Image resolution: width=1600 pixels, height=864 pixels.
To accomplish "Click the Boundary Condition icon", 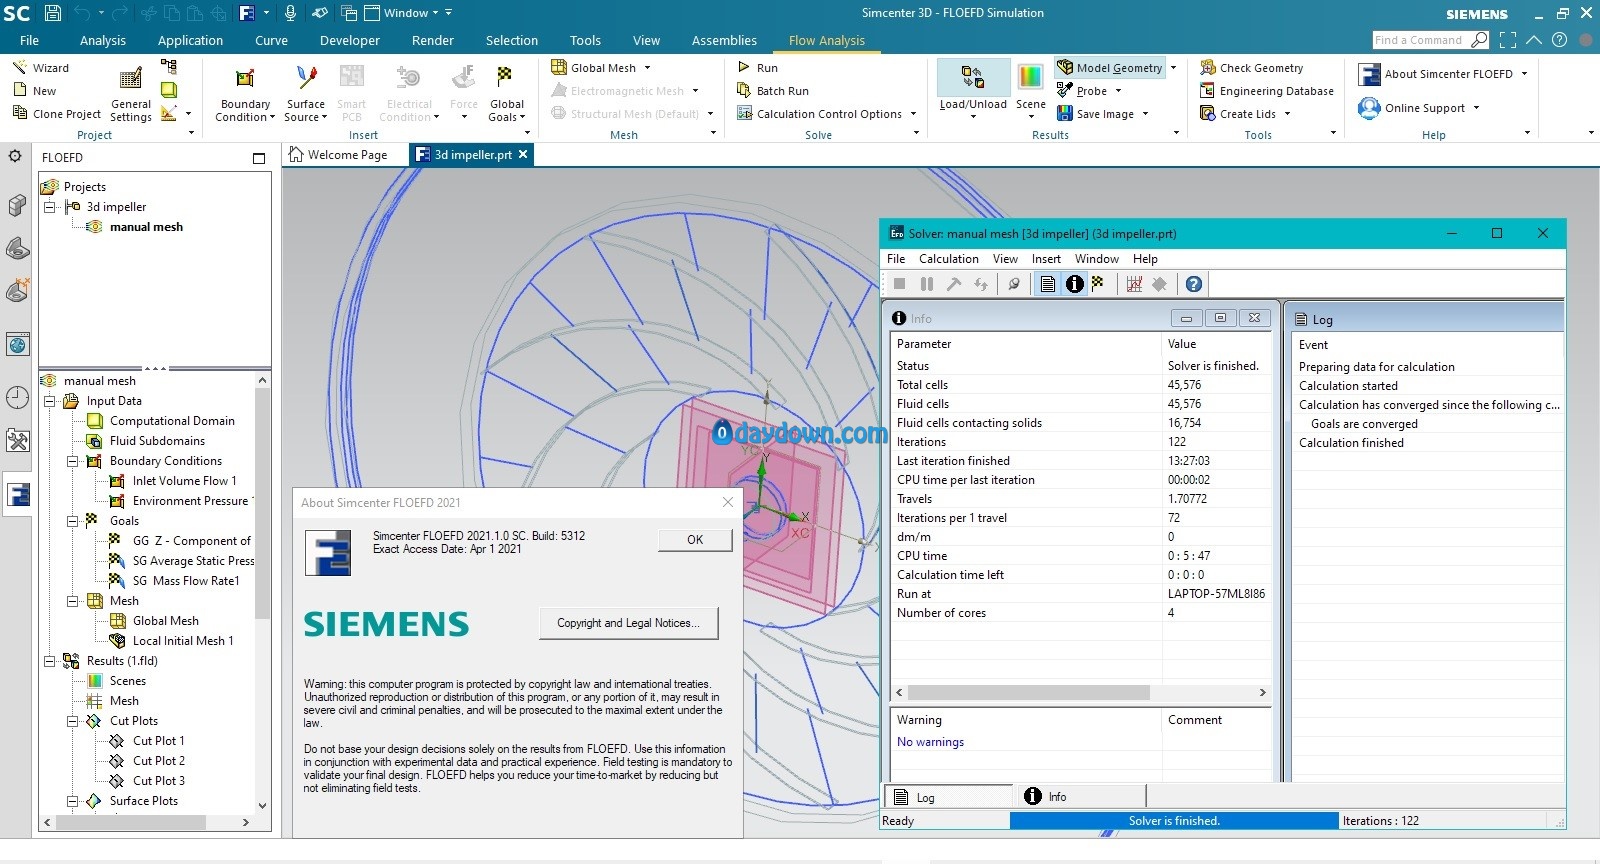I will tap(245, 78).
